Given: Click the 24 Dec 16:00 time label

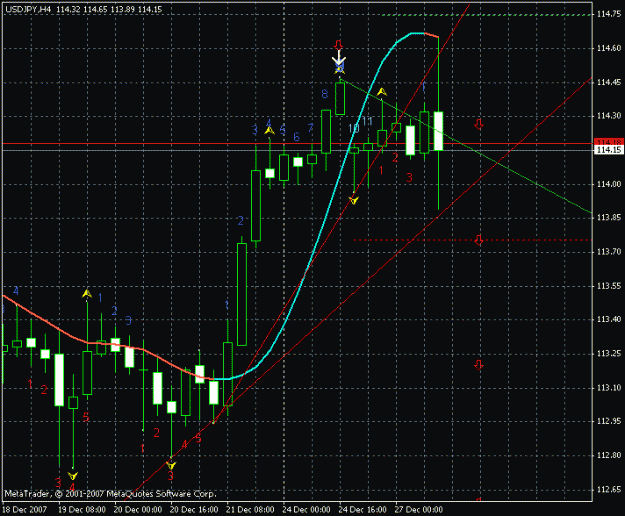Looking at the screenshot, I should 363,510.
